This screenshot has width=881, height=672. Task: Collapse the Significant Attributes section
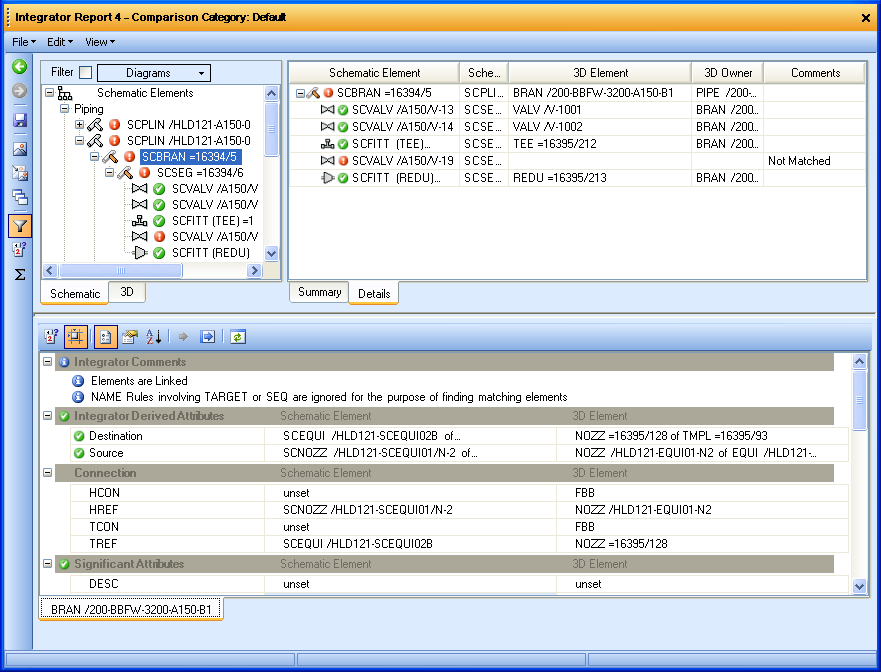pos(48,564)
